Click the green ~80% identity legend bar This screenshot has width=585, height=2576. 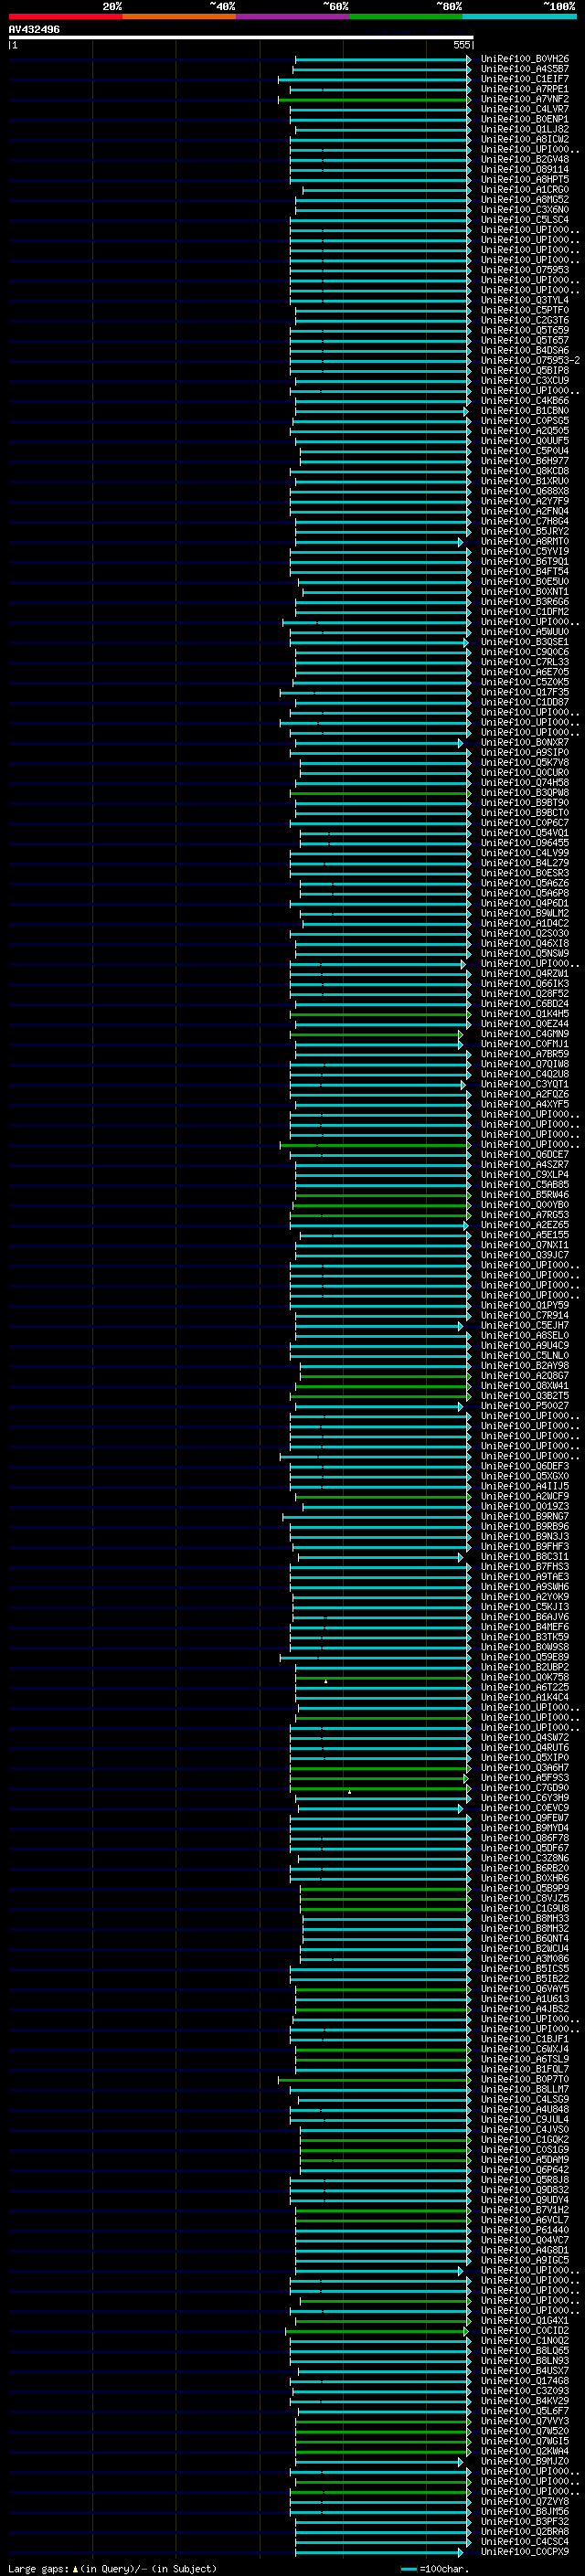point(406,16)
